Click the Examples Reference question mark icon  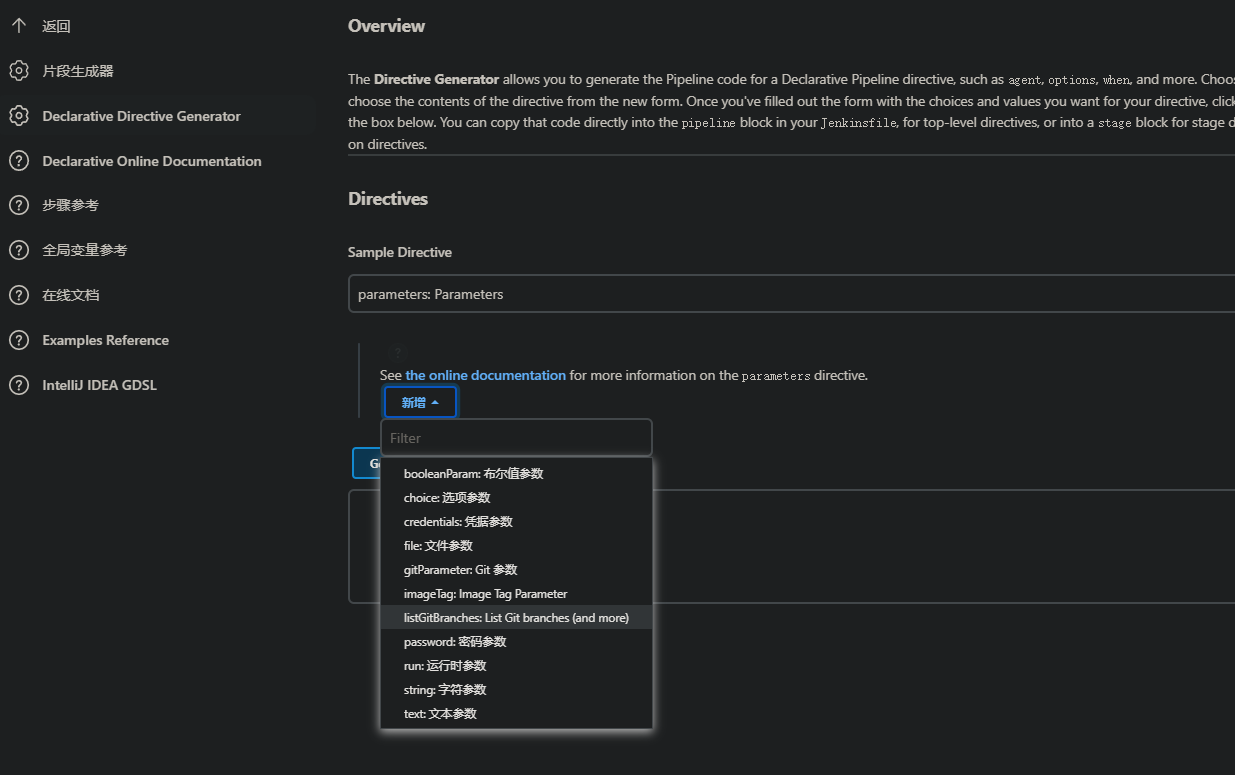click(x=18, y=340)
